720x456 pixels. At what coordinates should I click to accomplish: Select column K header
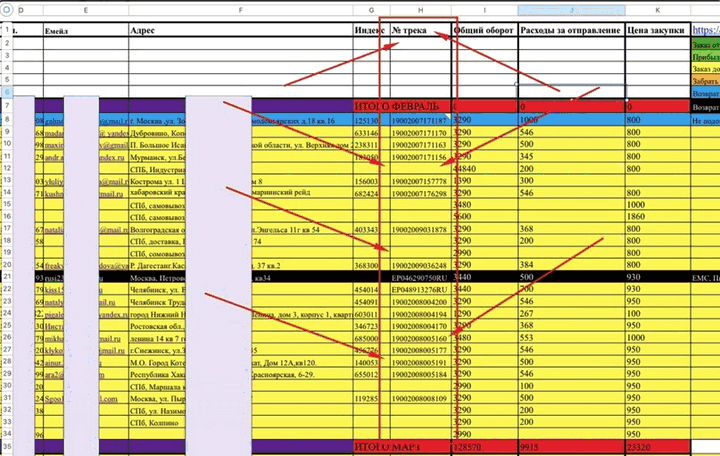(658, 10)
